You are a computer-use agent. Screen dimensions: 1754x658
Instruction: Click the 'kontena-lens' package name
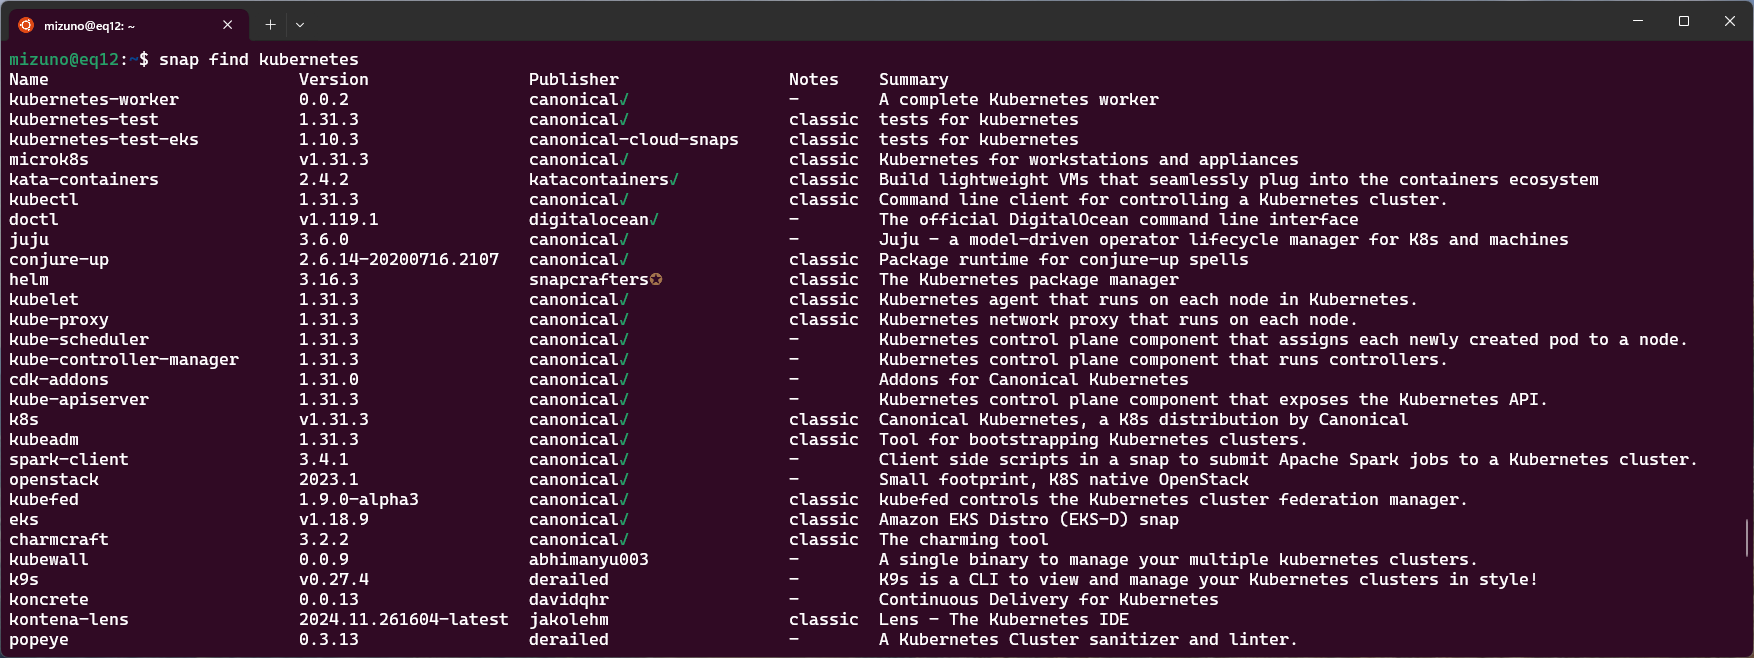click(x=69, y=620)
